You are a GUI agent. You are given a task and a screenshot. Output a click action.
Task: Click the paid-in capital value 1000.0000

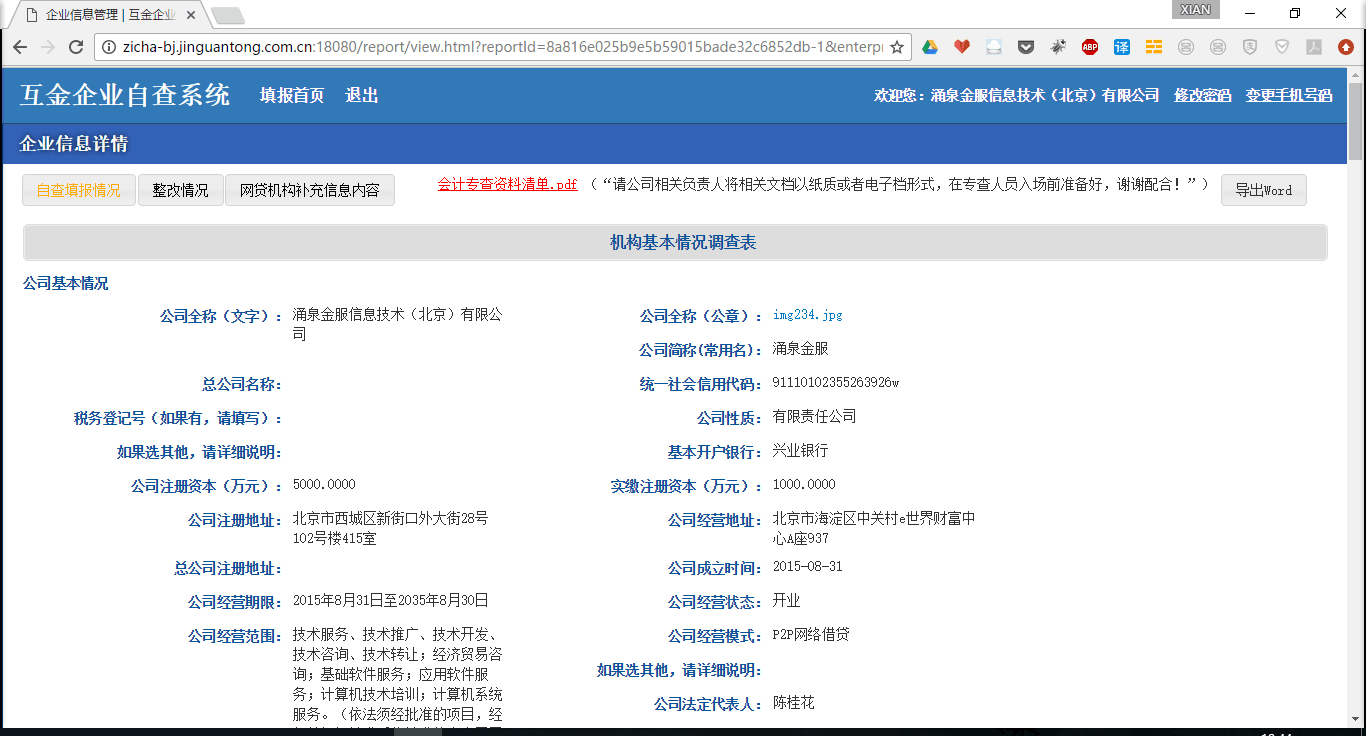[804, 485]
